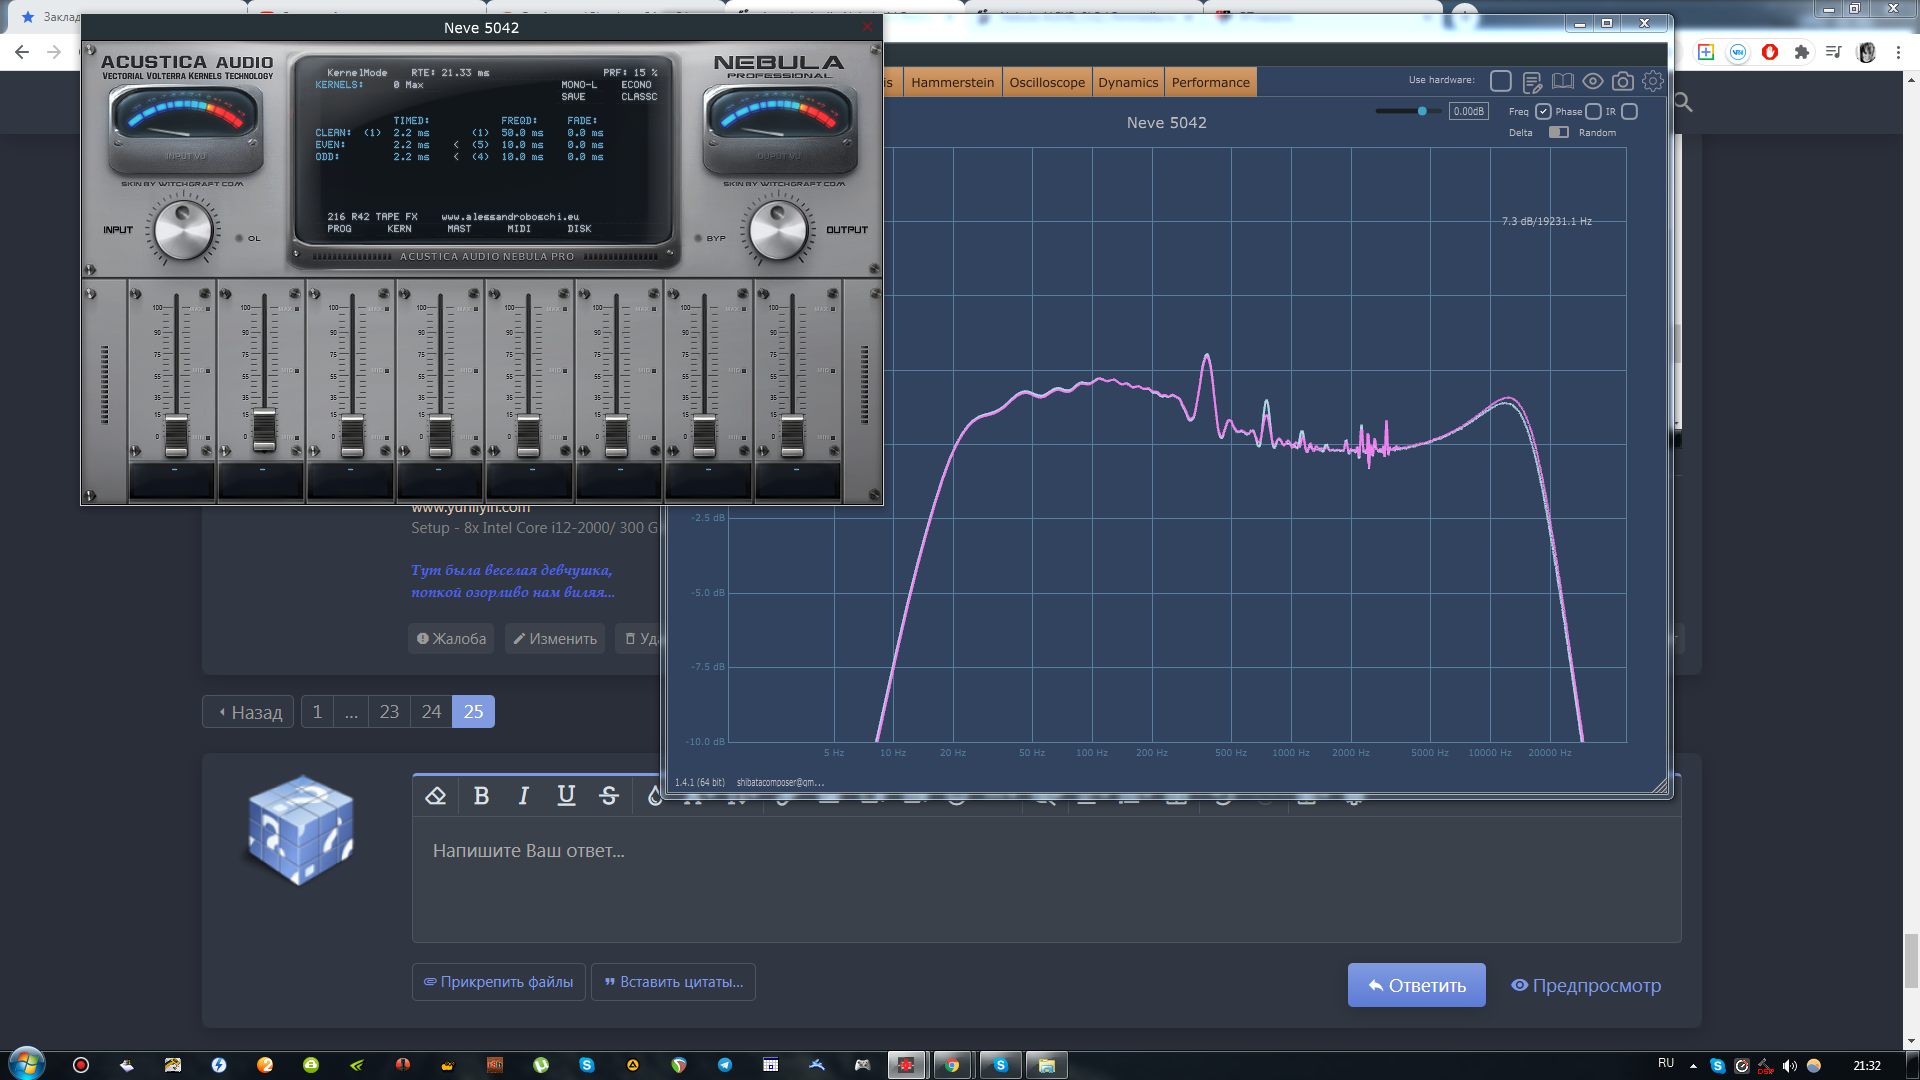Take a snapshot with the camera icon
Image resolution: width=1920 pixels, height=1080 pixels.
(1623, 82)
